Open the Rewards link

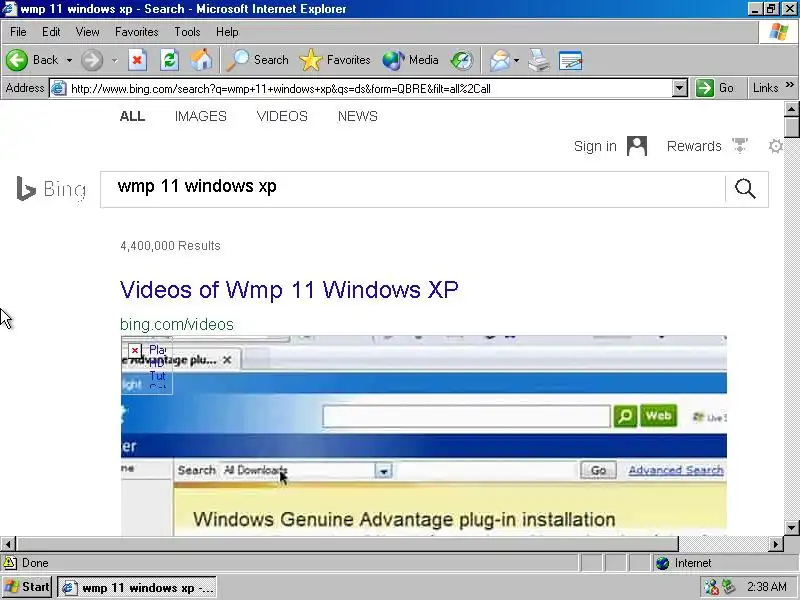click(x=694, y=146)
